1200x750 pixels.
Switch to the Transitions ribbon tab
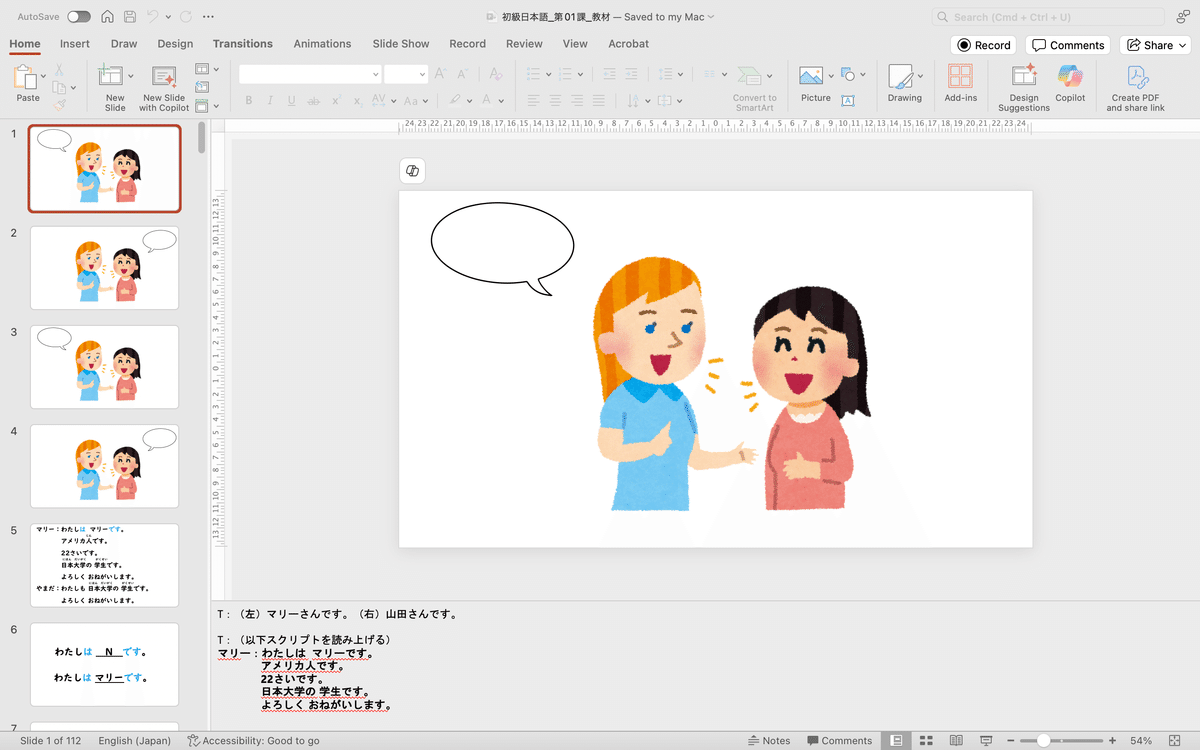click(242, 44)
